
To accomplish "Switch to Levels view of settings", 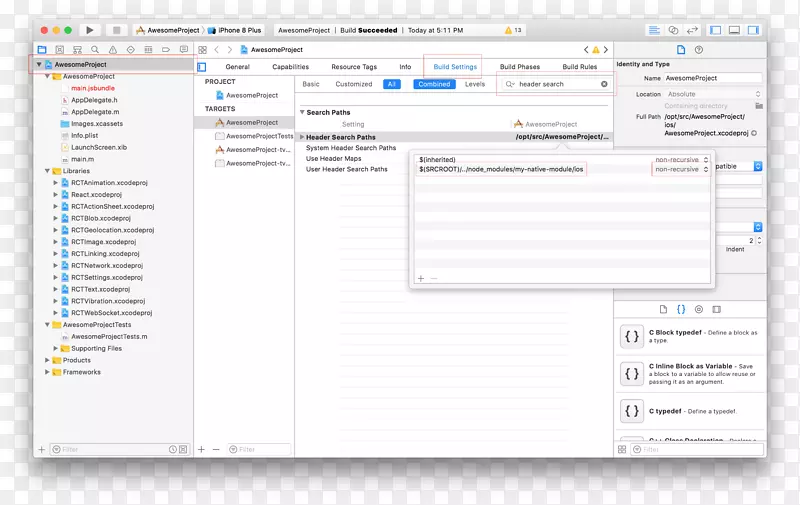I will click(475, 84).
